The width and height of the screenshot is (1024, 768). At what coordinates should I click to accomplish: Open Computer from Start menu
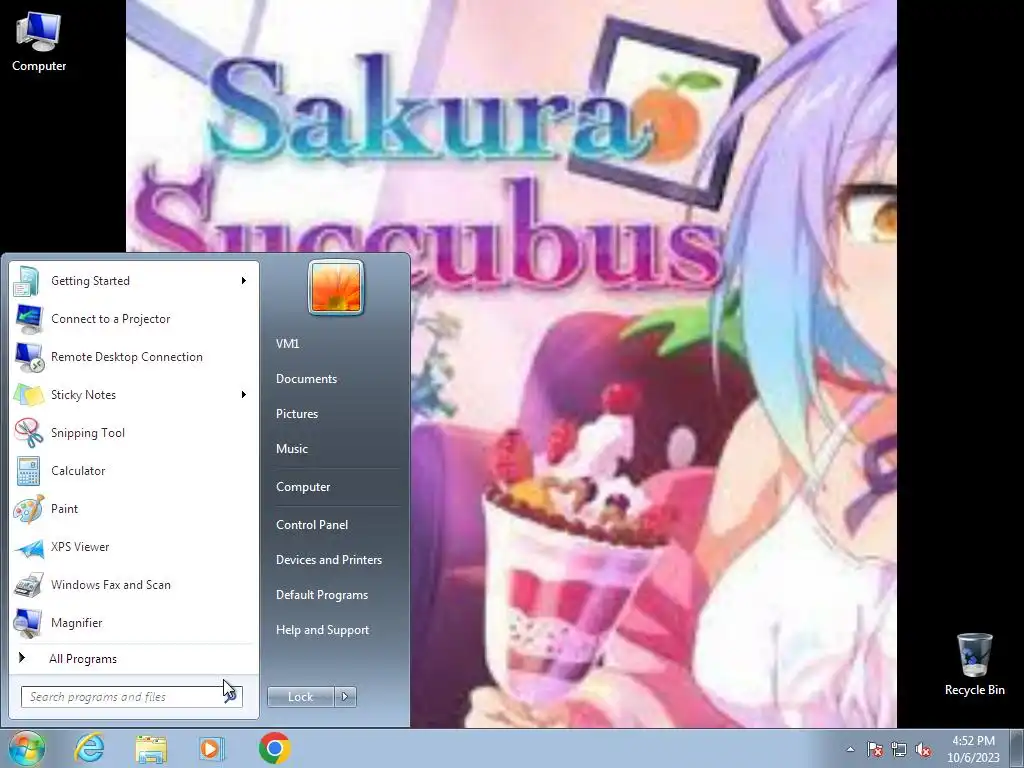[302, 487]
